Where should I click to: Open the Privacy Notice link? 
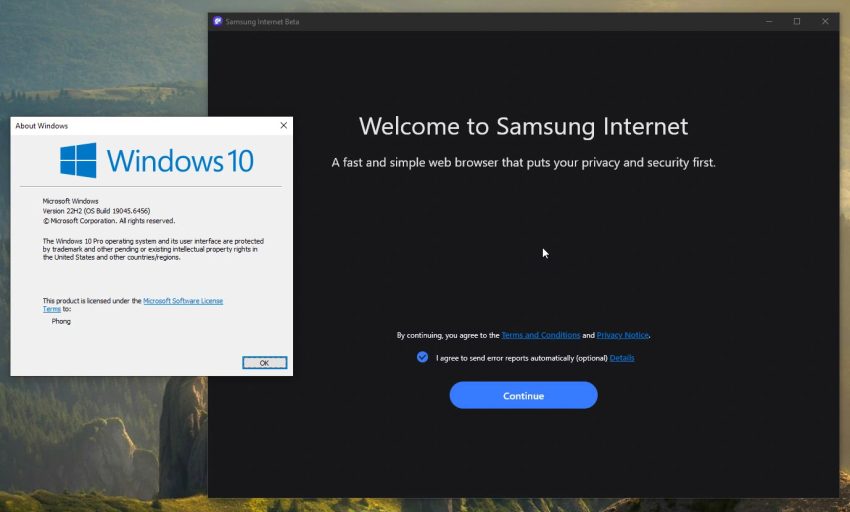(x=622, y=335)
